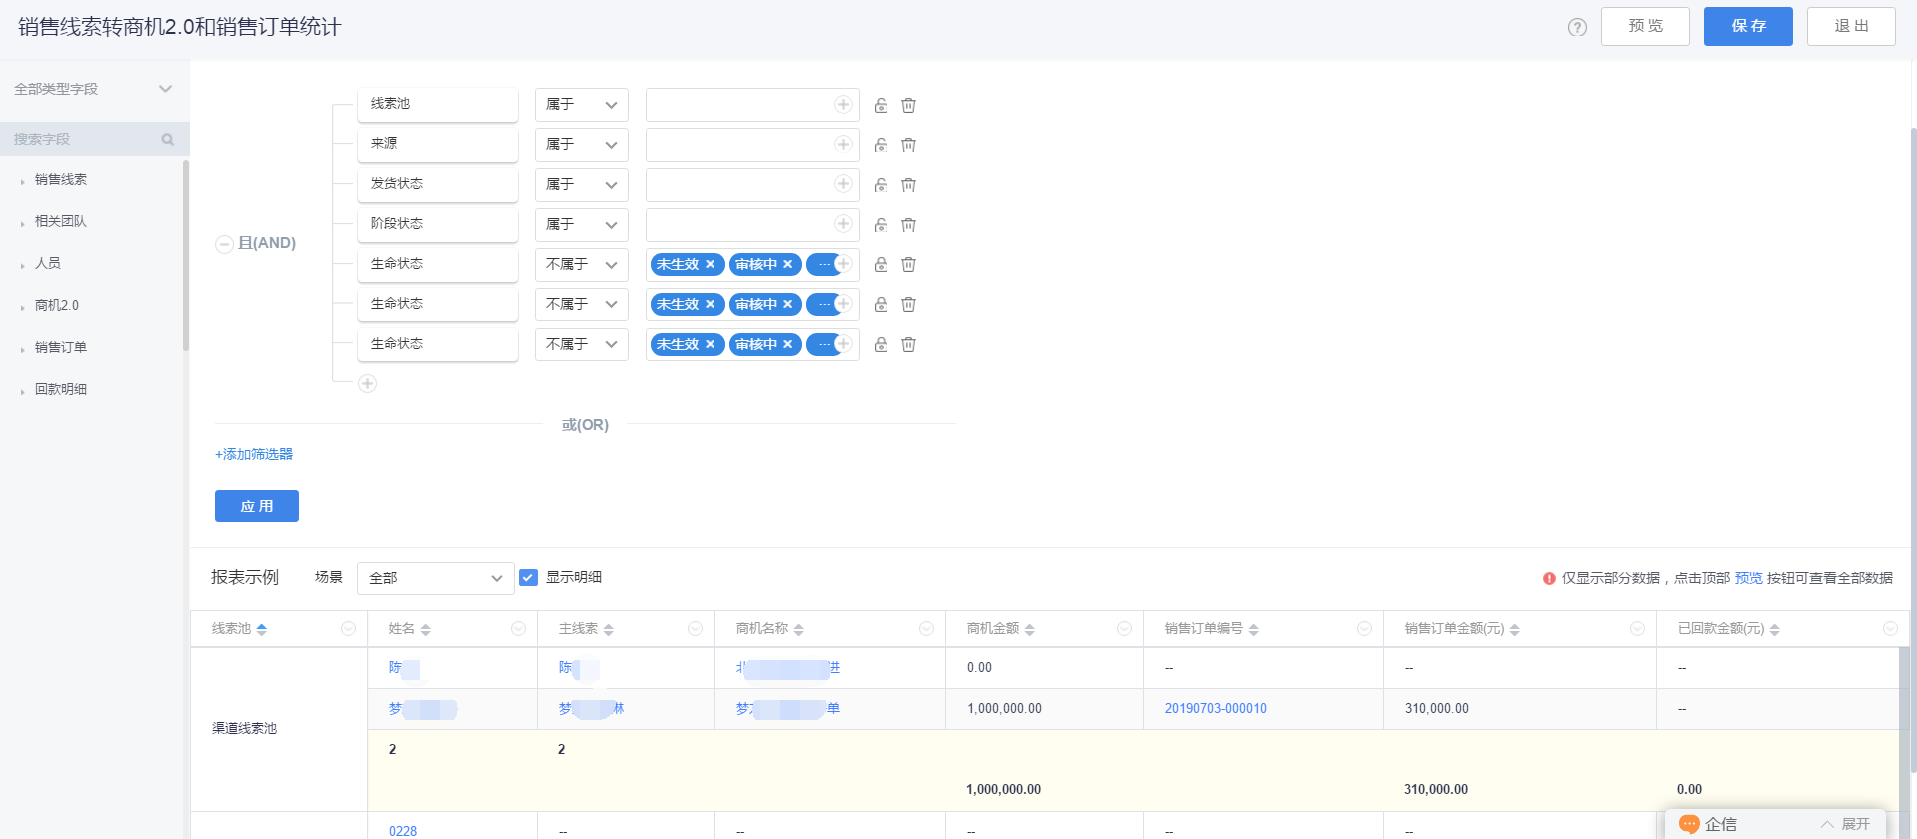
Task: Remove the 发货状态 filter with trash icon
Action: pos(908,185)
